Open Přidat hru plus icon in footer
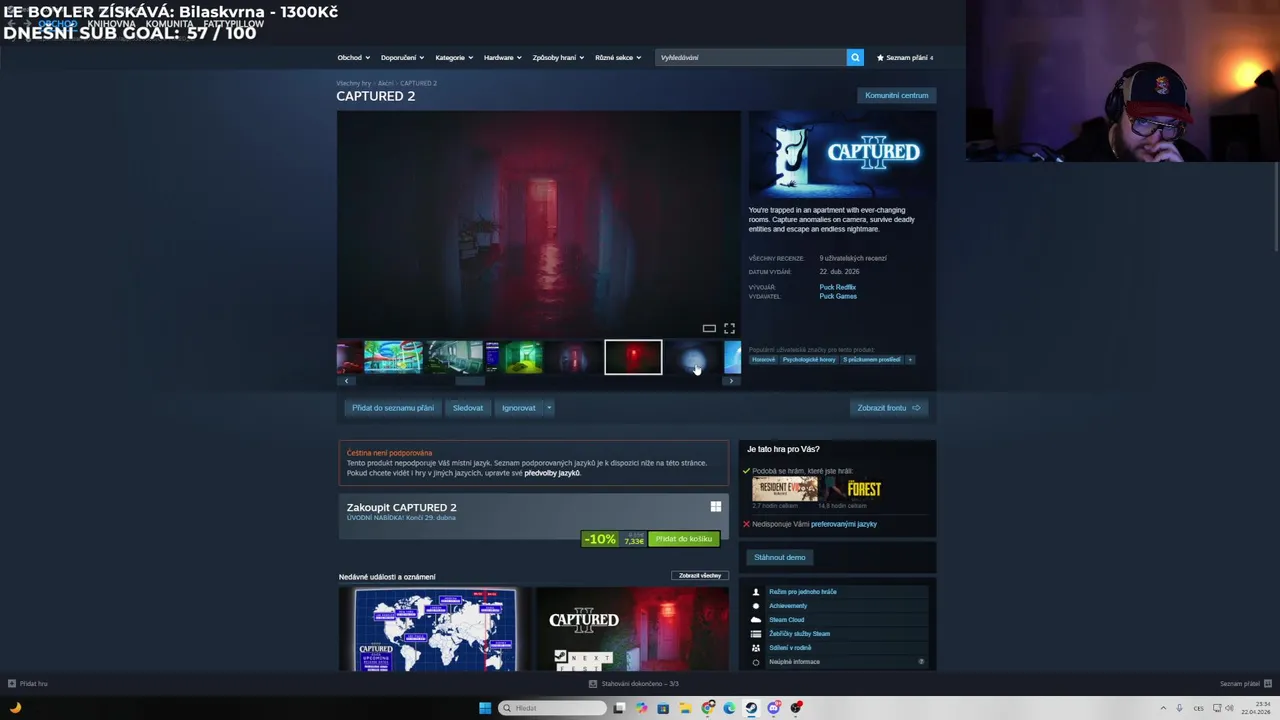Screen dimensions: 1280x720 12,684
